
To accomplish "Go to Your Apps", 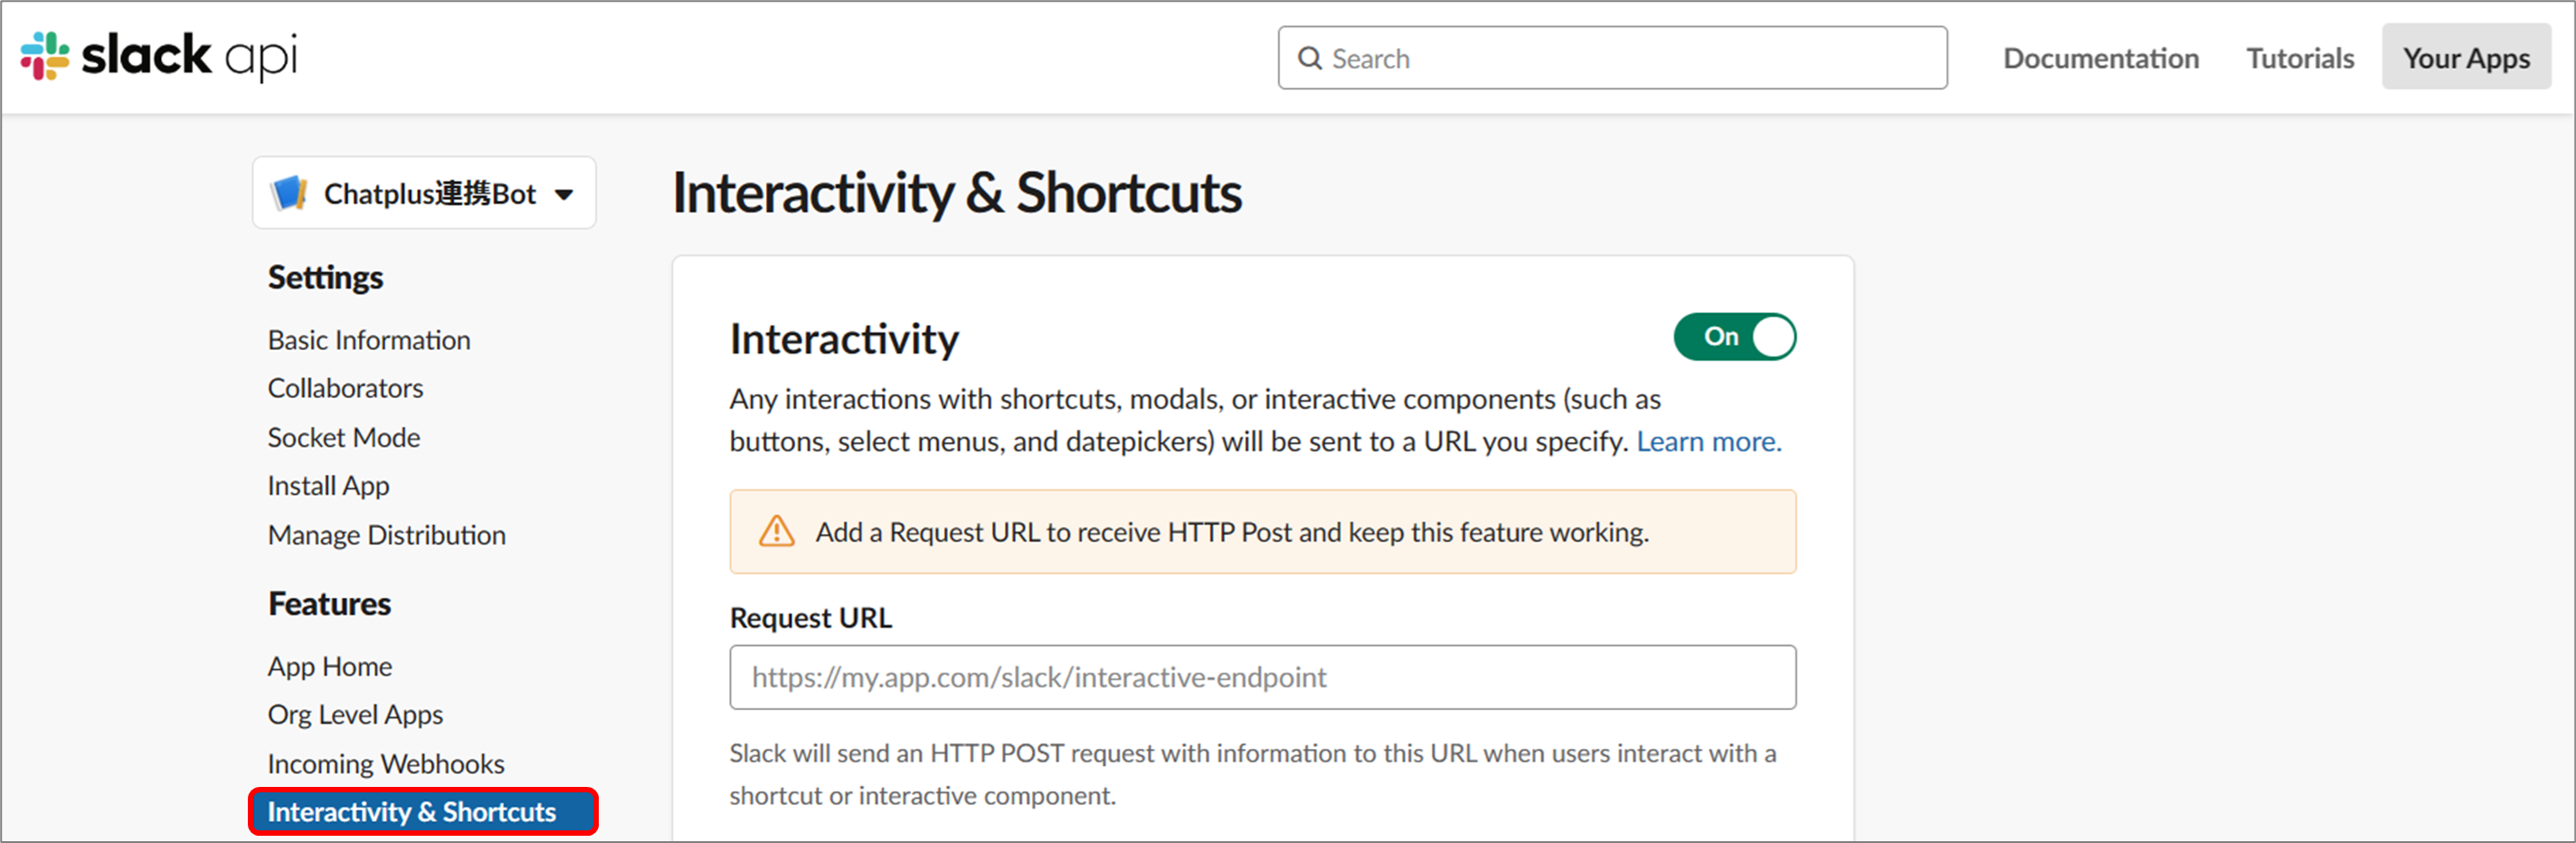I will 2466,58.
